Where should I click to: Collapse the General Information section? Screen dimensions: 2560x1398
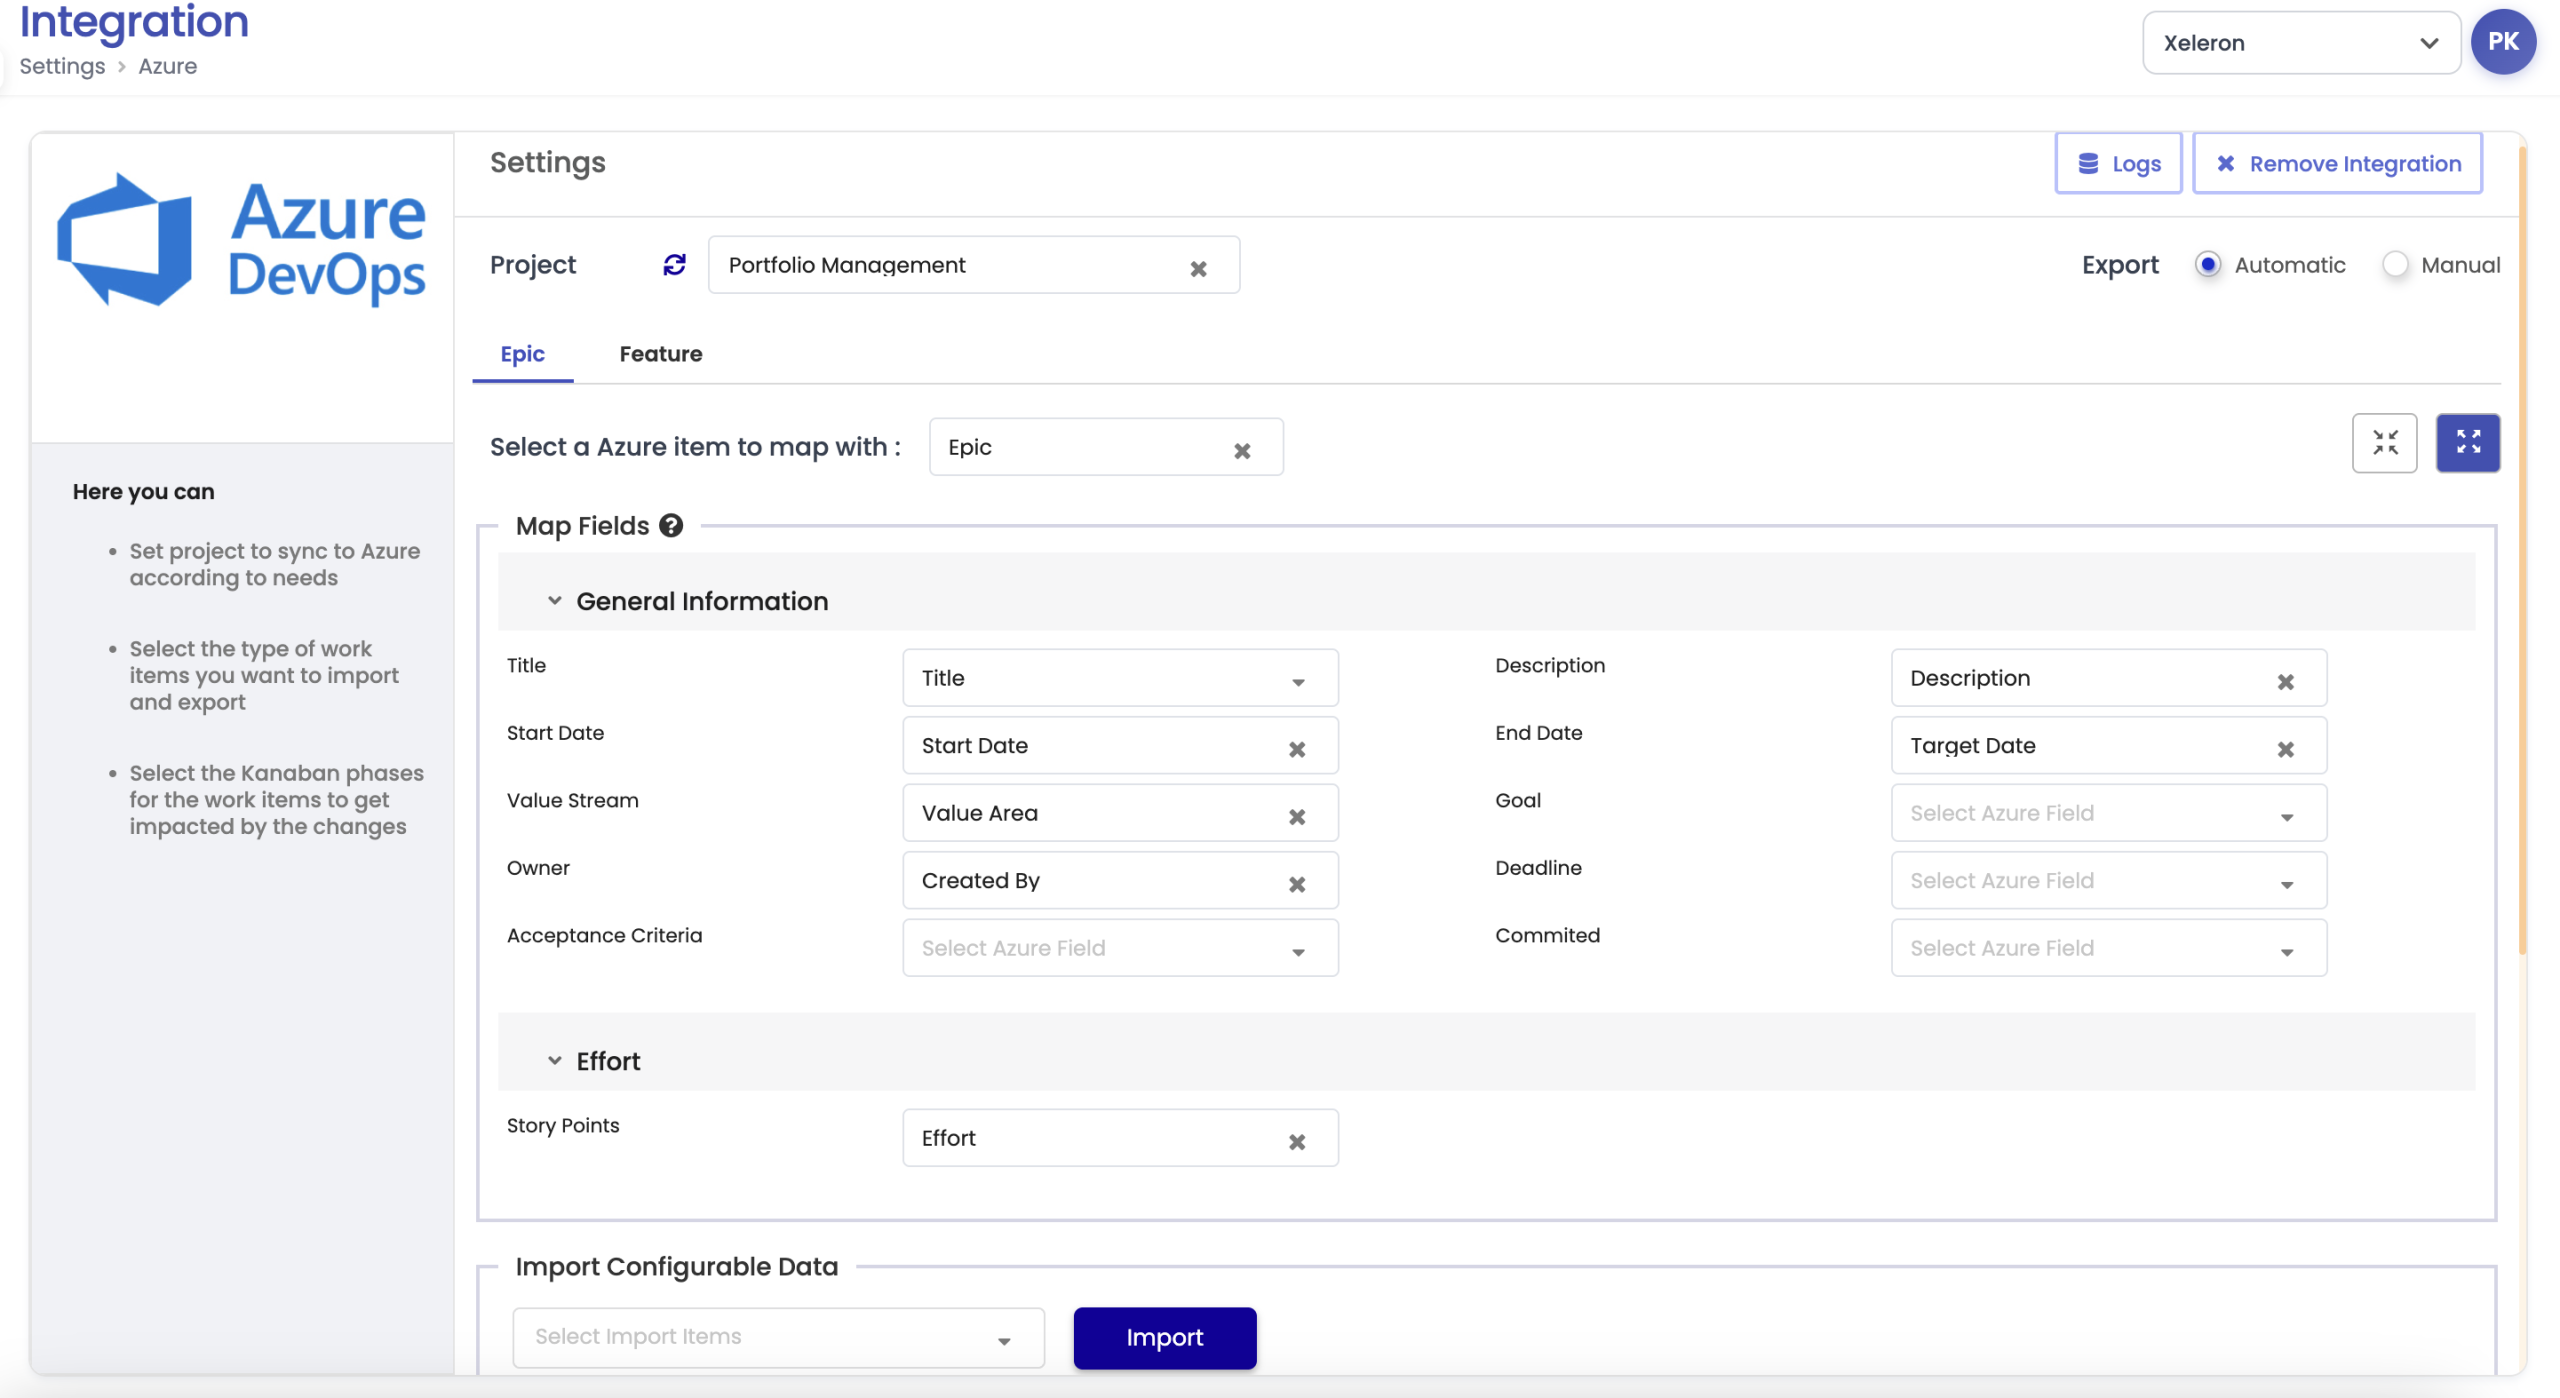point(554,601)
